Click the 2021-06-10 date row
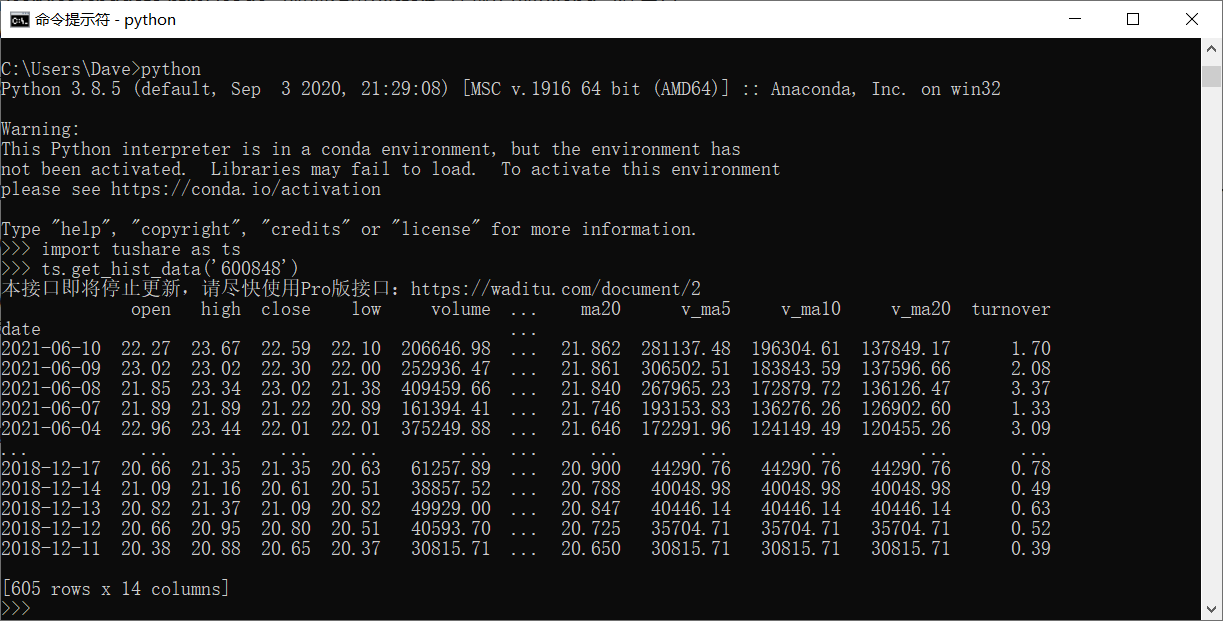 click(526, 349)
